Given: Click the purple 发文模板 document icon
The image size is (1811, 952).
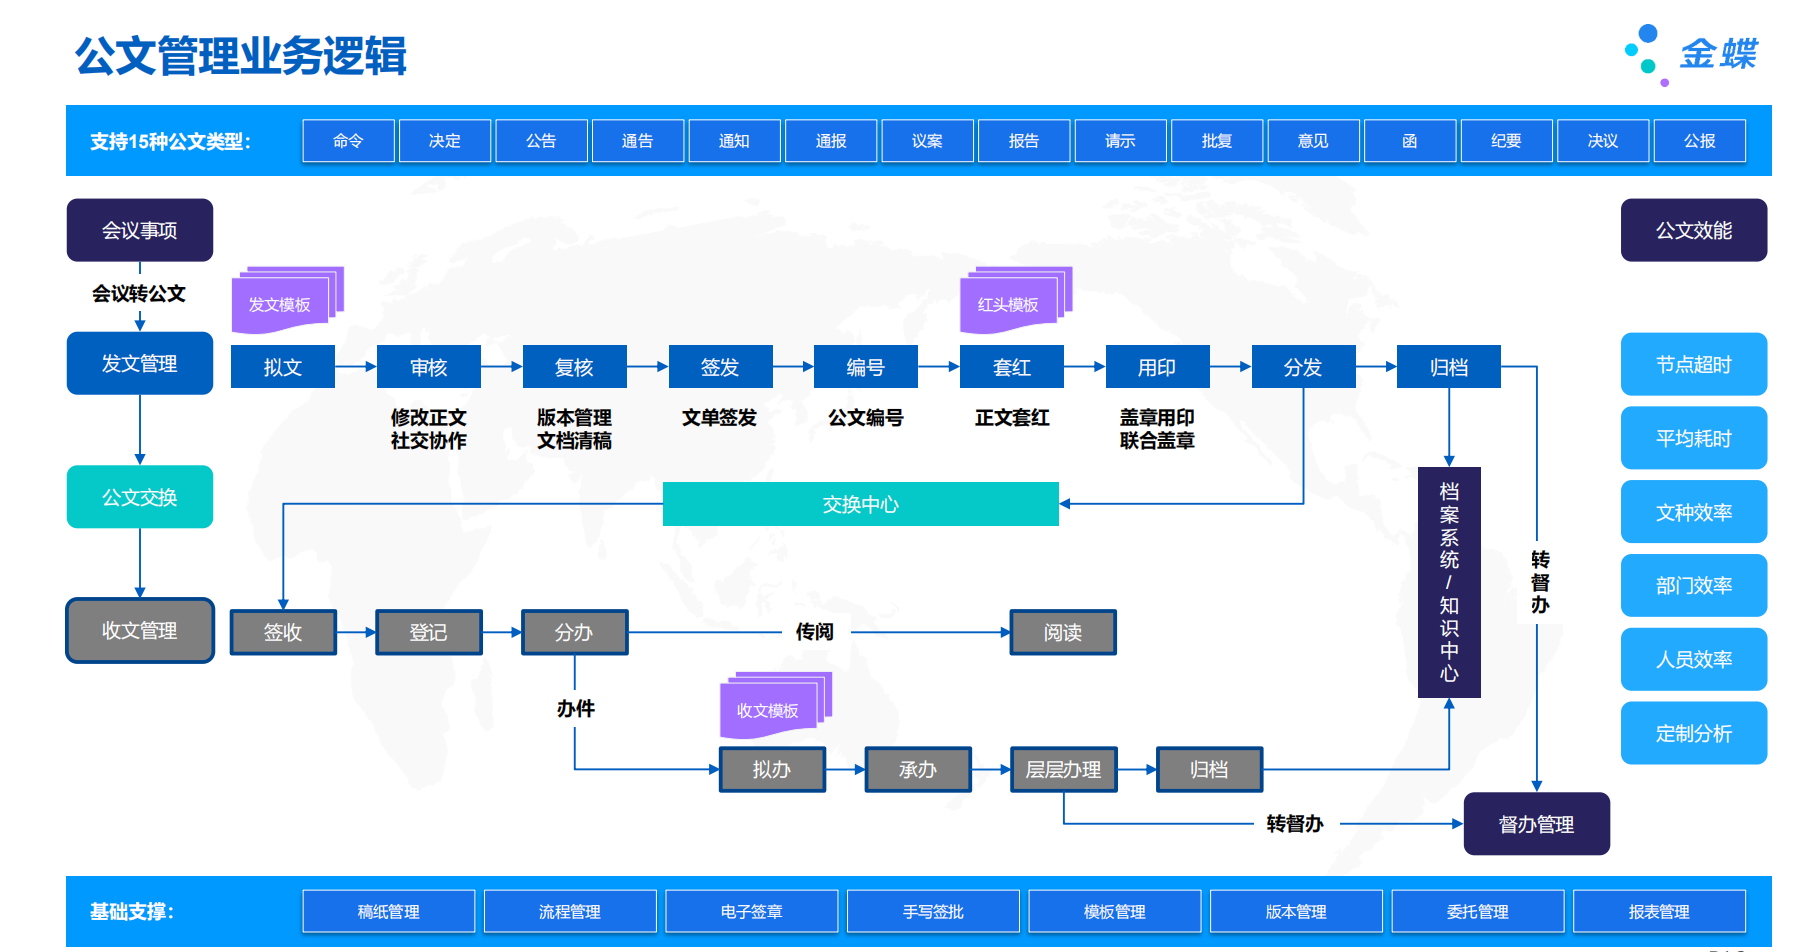Looking at the screenshot, I should (x=282, y=303).
